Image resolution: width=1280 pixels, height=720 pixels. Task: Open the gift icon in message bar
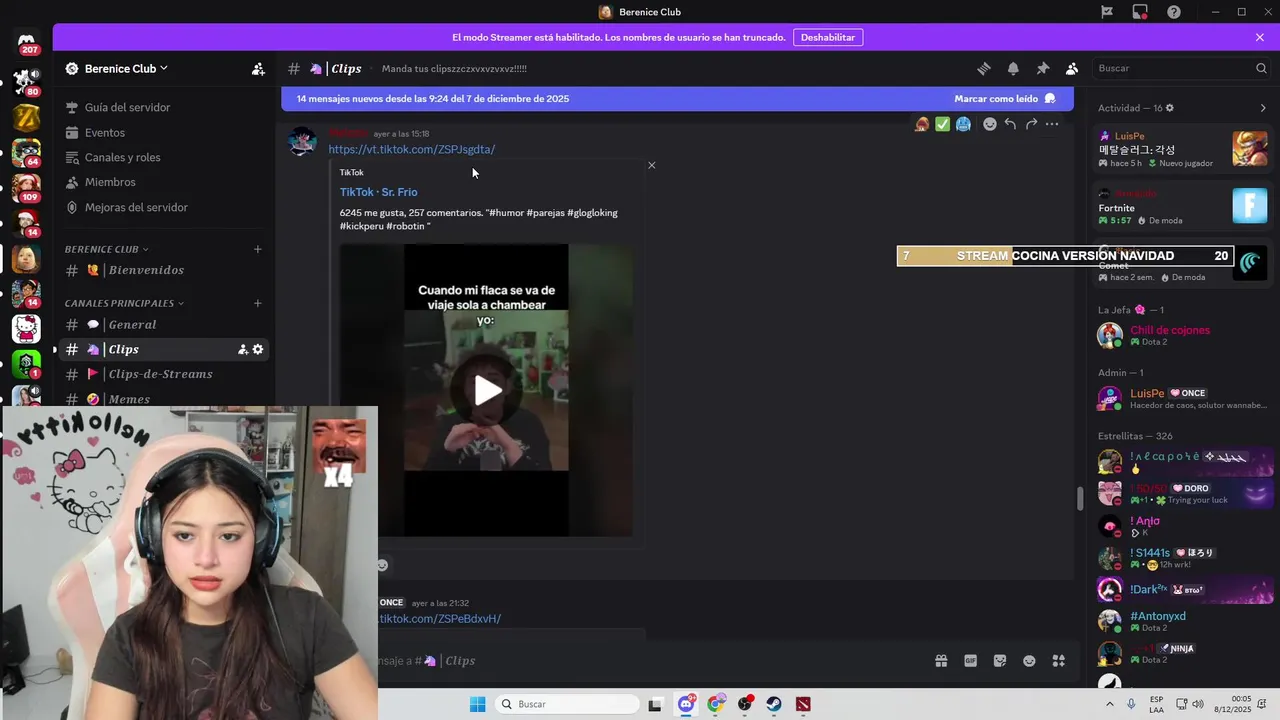pos(941,661)
